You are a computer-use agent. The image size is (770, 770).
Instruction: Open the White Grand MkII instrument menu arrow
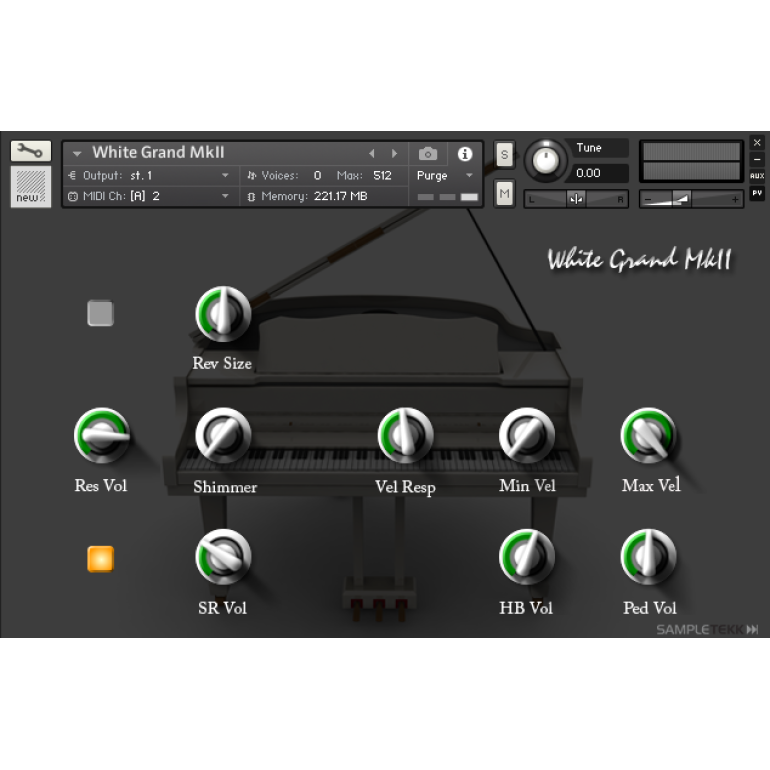[x=77, y=154]
